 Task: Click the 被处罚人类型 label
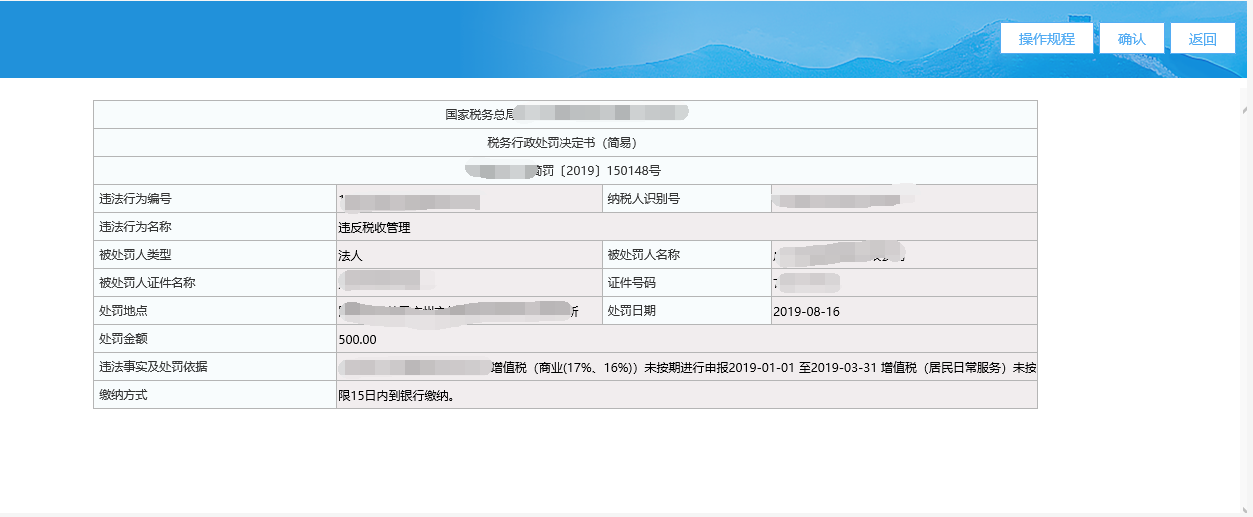(129, 255)
